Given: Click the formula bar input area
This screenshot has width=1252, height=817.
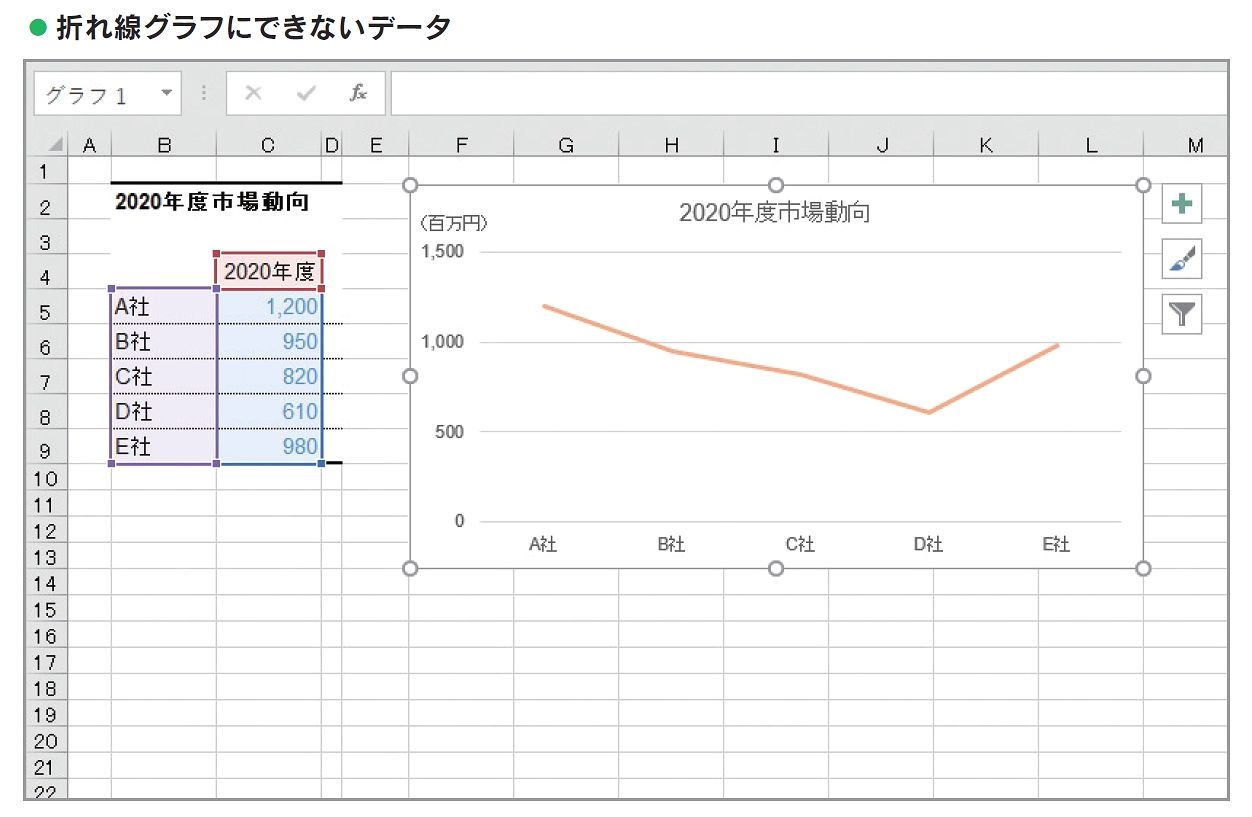Looking at the screenshot, I should [x=808, y=94].
